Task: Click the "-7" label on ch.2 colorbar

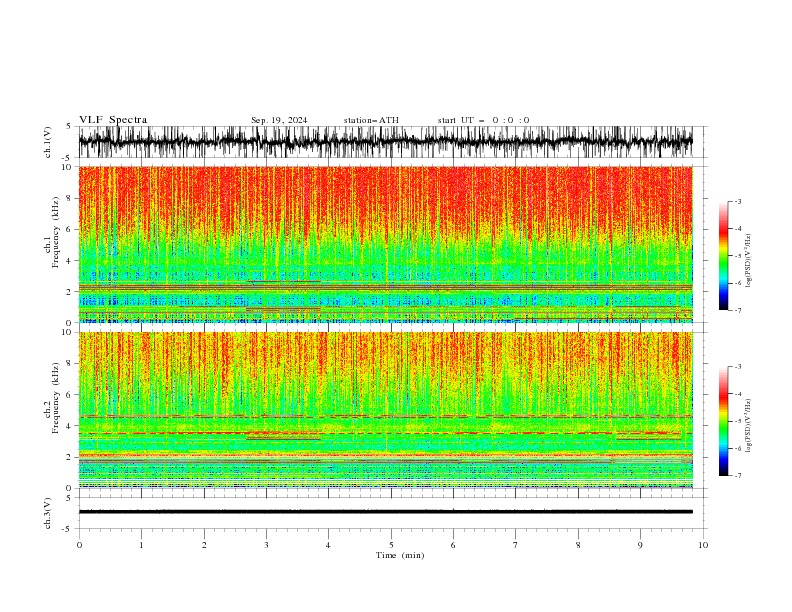Action: [738, 476]
